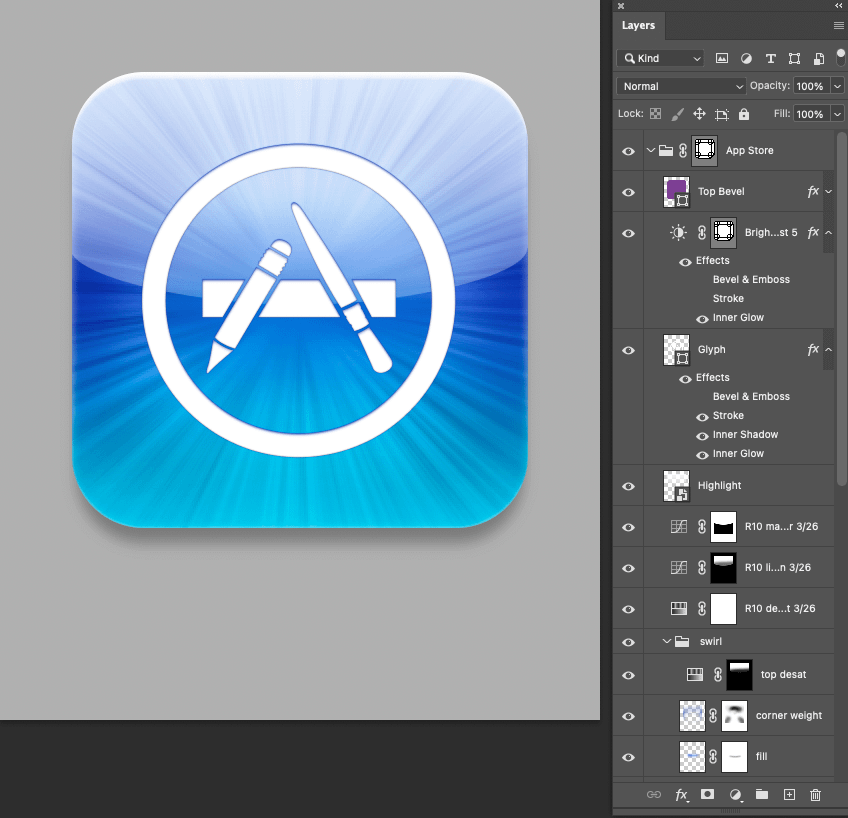Toggle the layer filter on/off switch
Viewport: 848px width, 818px height.
(x=841, y=58)
